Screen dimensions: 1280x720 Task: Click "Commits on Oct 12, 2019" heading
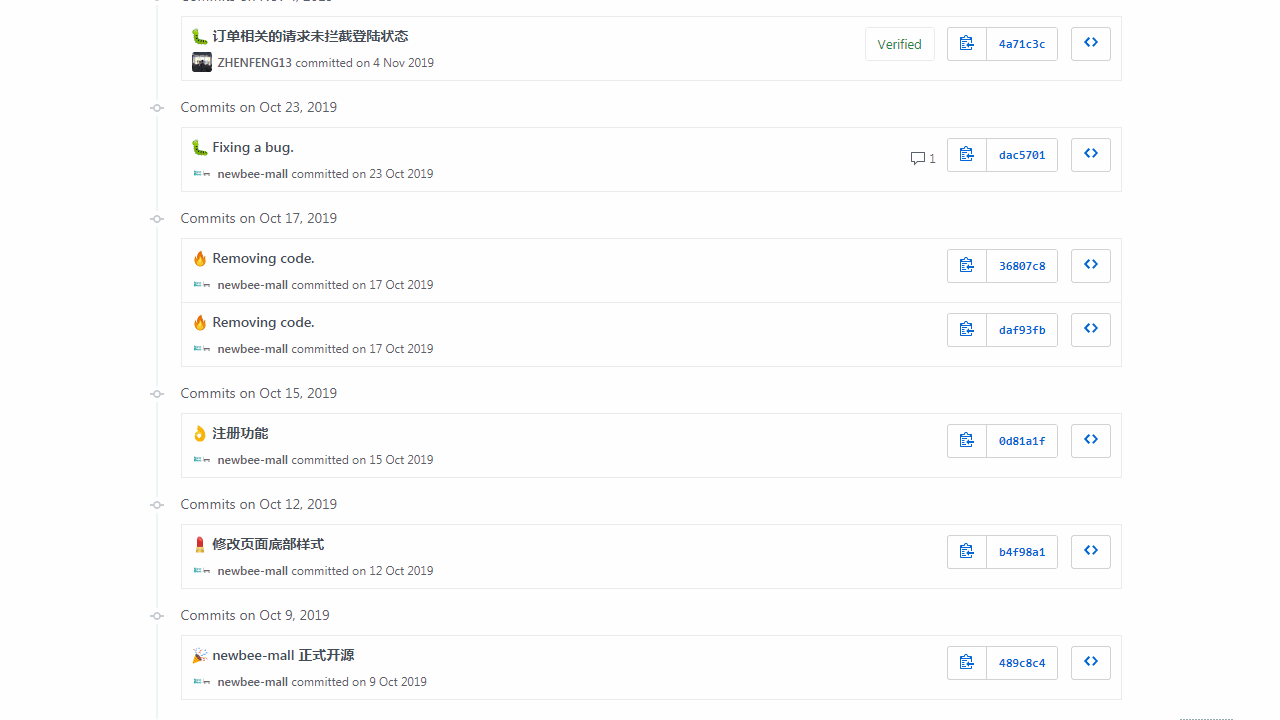259,504
